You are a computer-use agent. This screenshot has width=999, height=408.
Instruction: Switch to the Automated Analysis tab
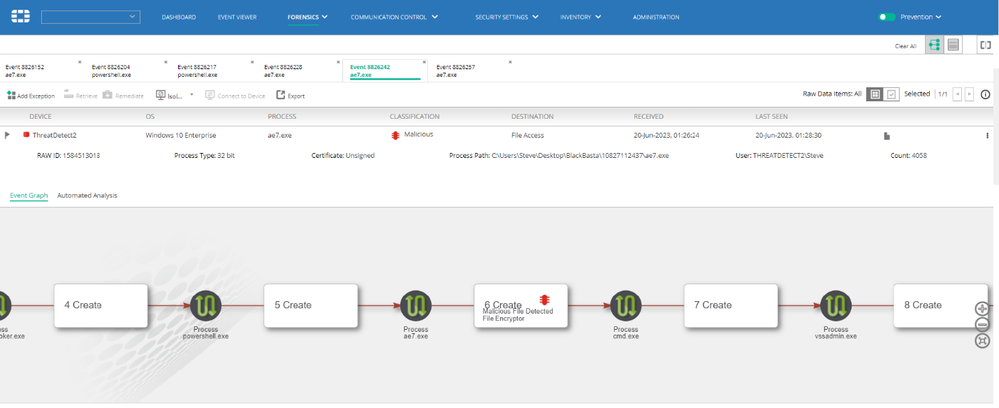click(87, 196)
